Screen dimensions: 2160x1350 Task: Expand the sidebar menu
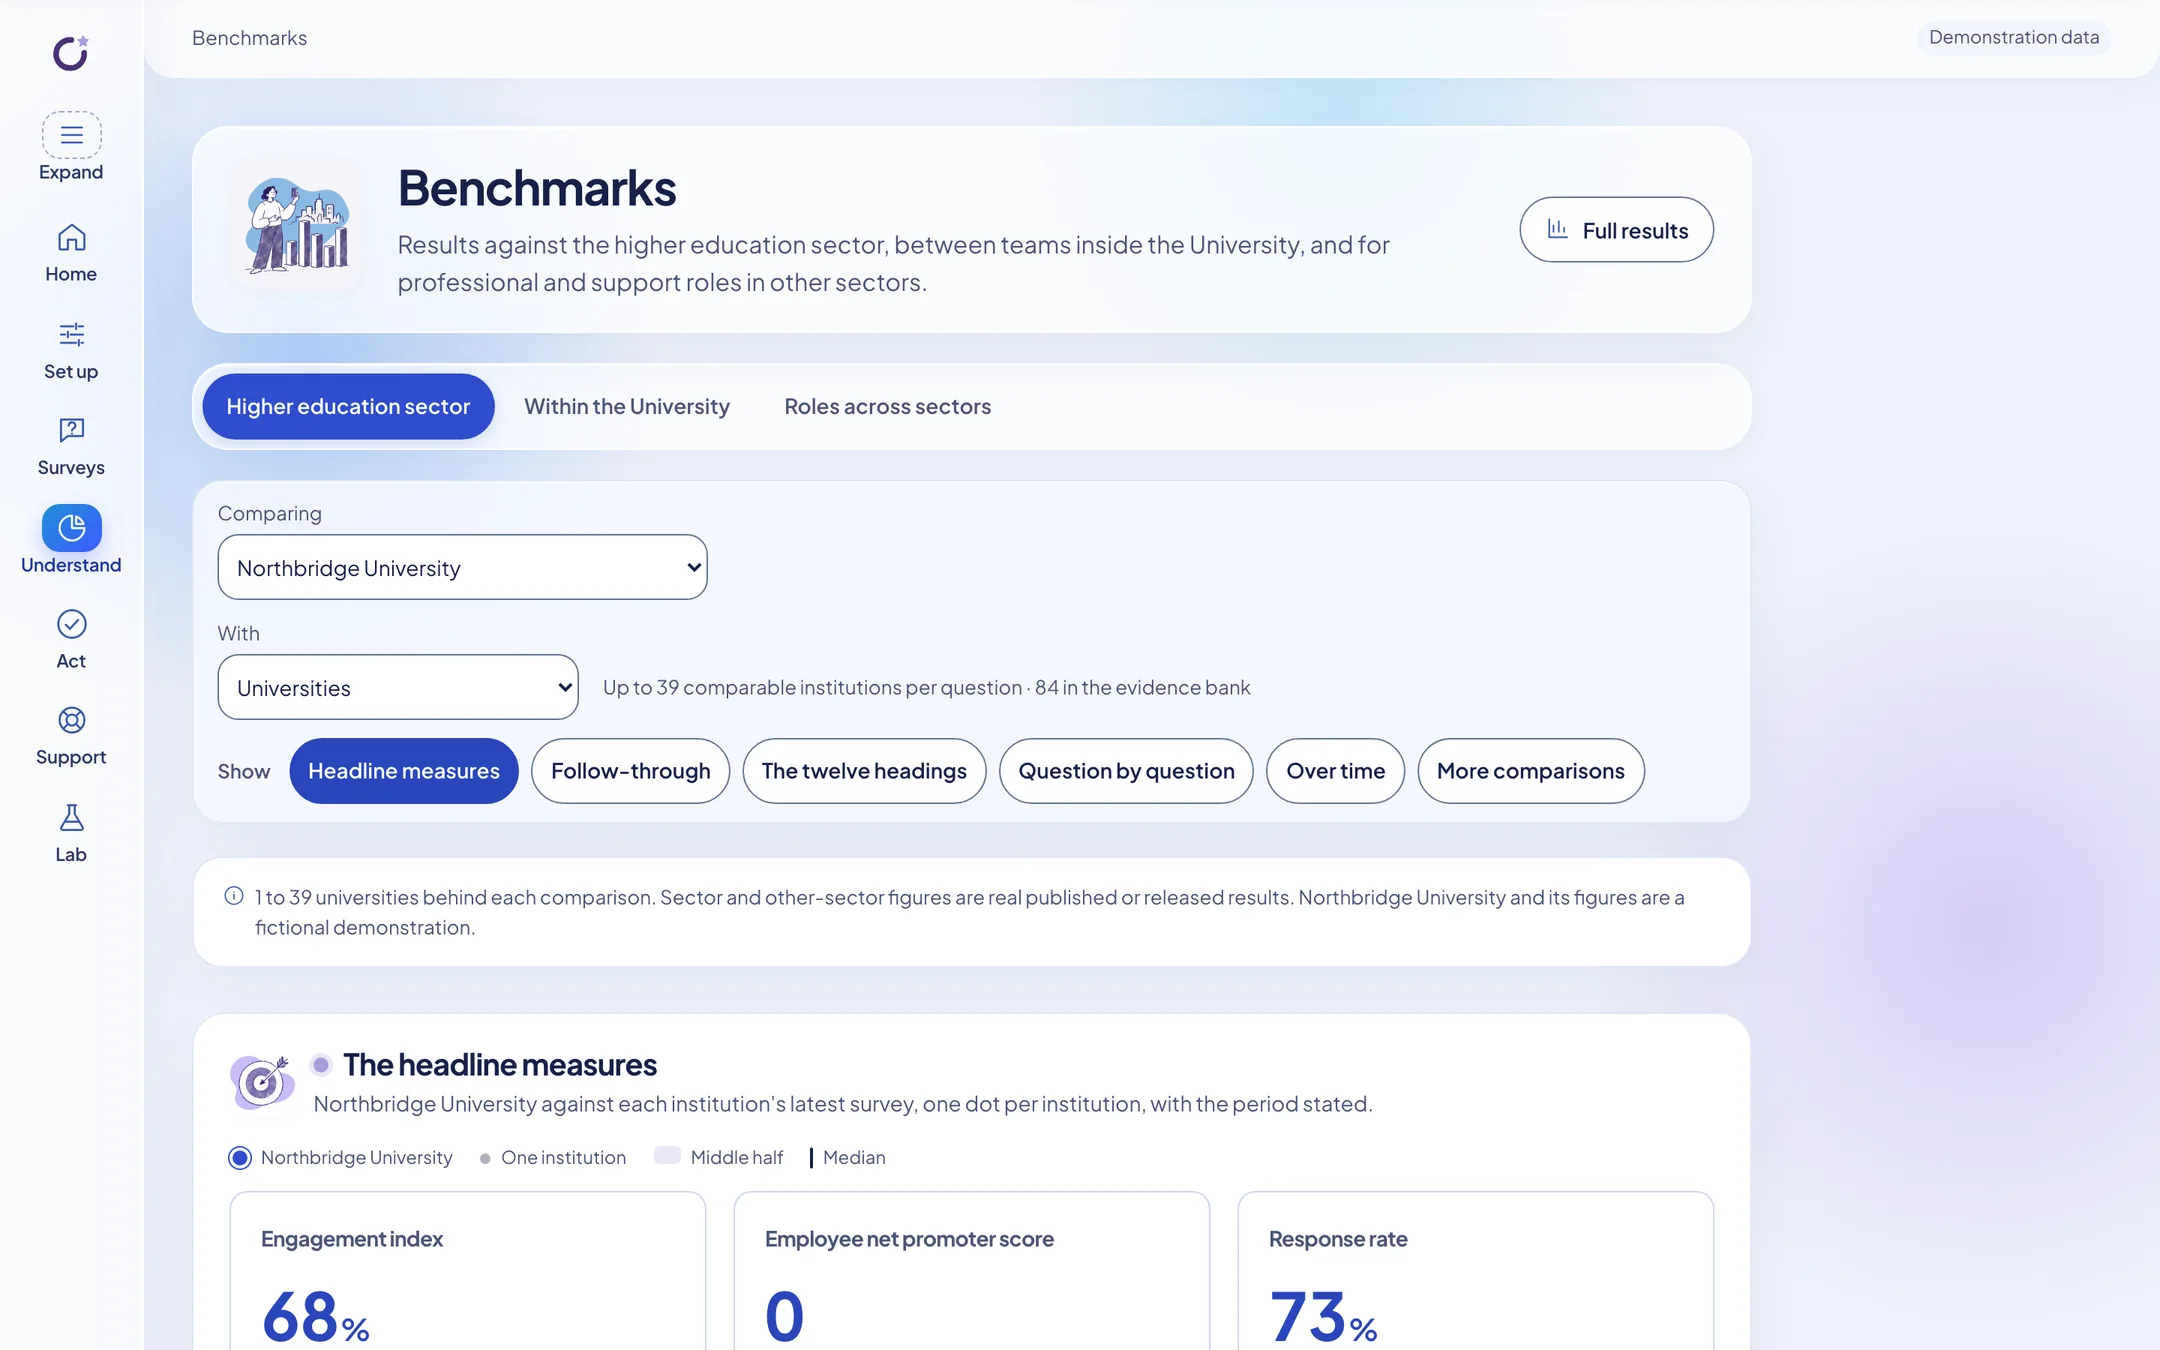pyautogui.click(x=71, y=147)
